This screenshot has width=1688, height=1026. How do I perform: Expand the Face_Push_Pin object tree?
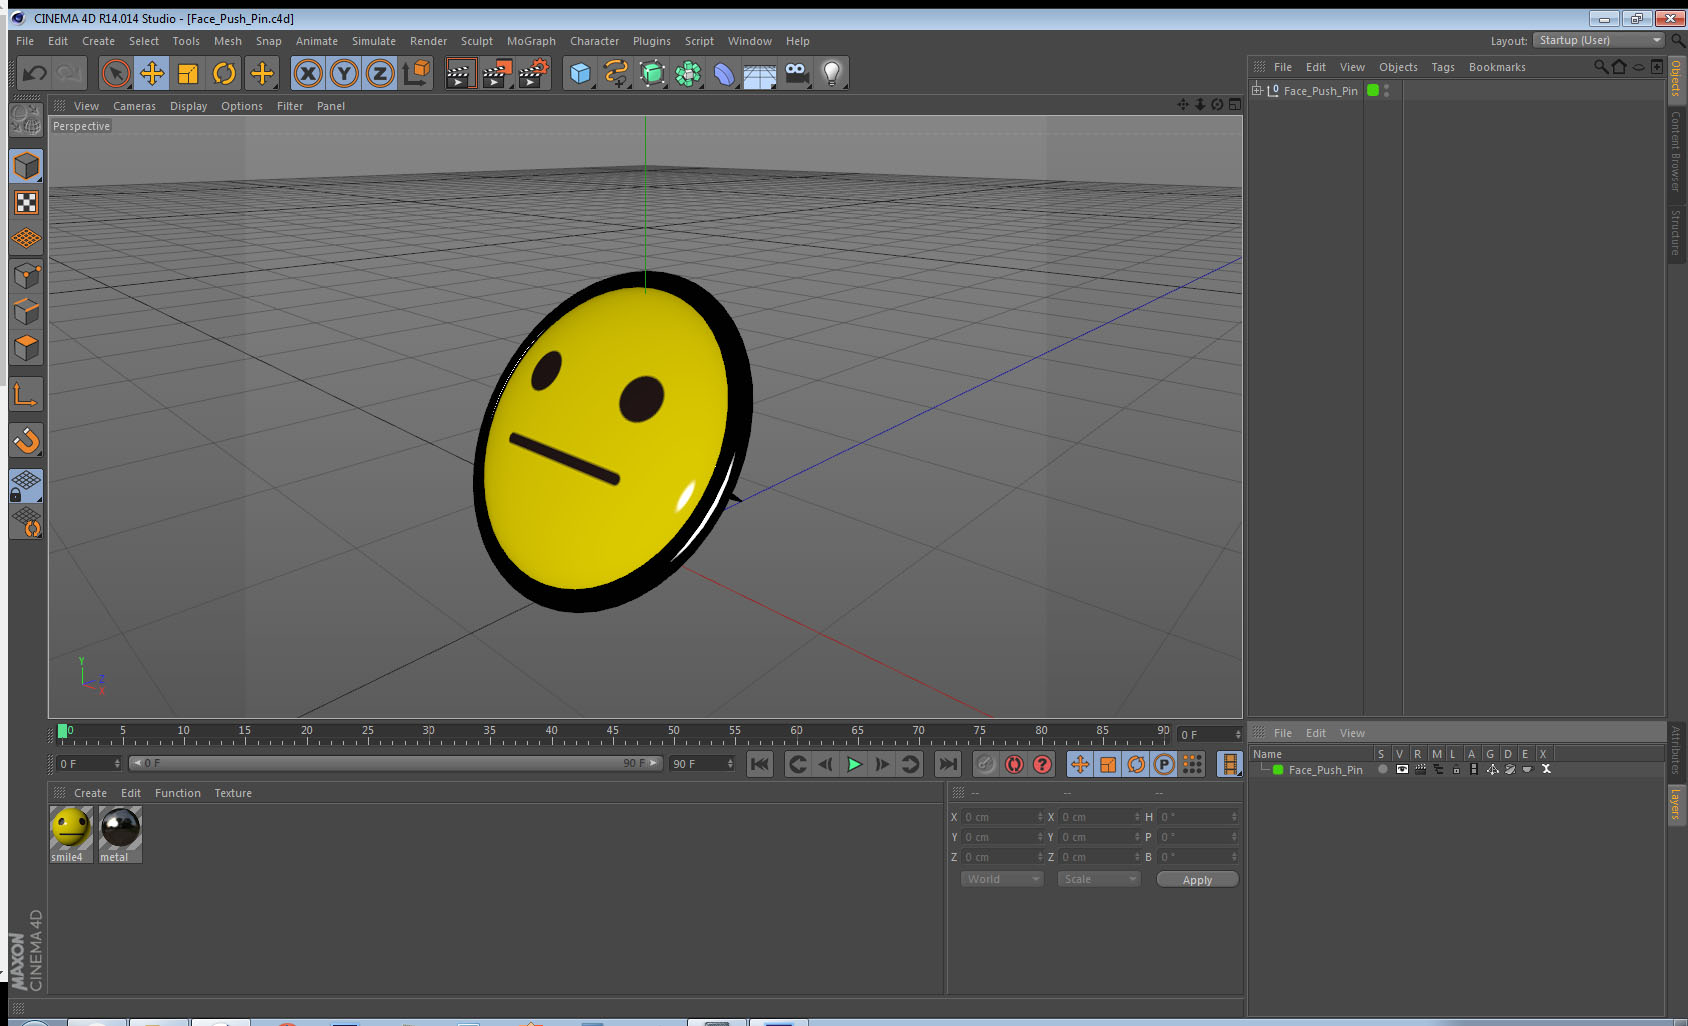1257,90
